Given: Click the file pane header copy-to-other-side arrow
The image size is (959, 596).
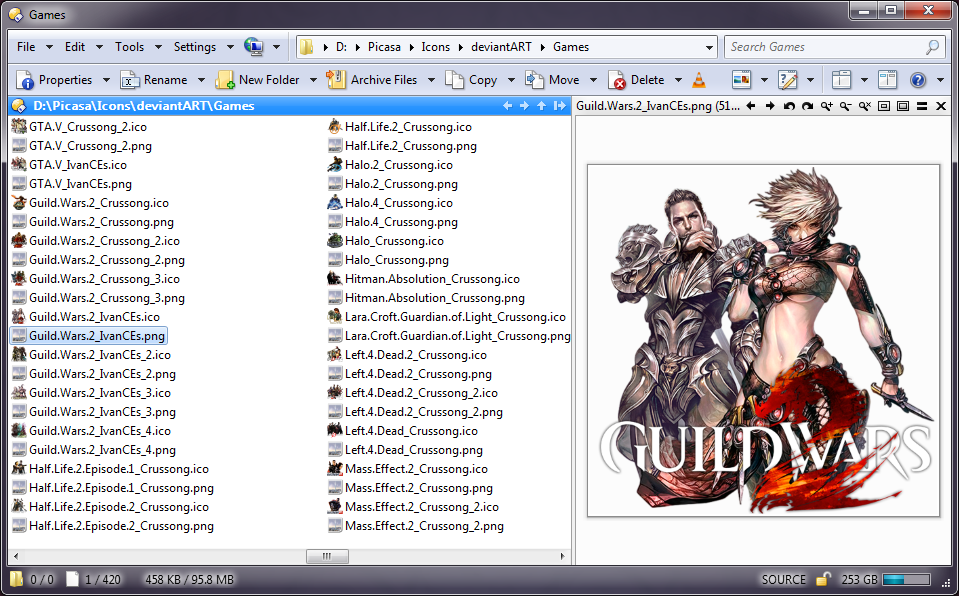Looking at the screenshot, I should 560,106.
